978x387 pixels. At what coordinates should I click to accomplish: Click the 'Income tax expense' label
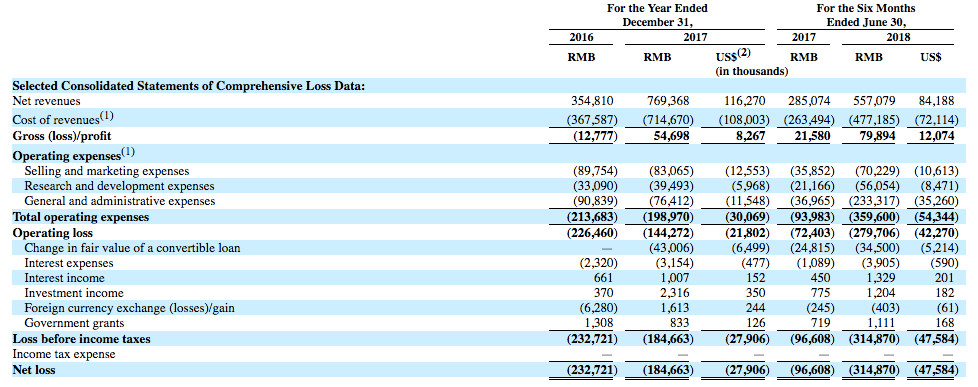click(x=64, y=354)
